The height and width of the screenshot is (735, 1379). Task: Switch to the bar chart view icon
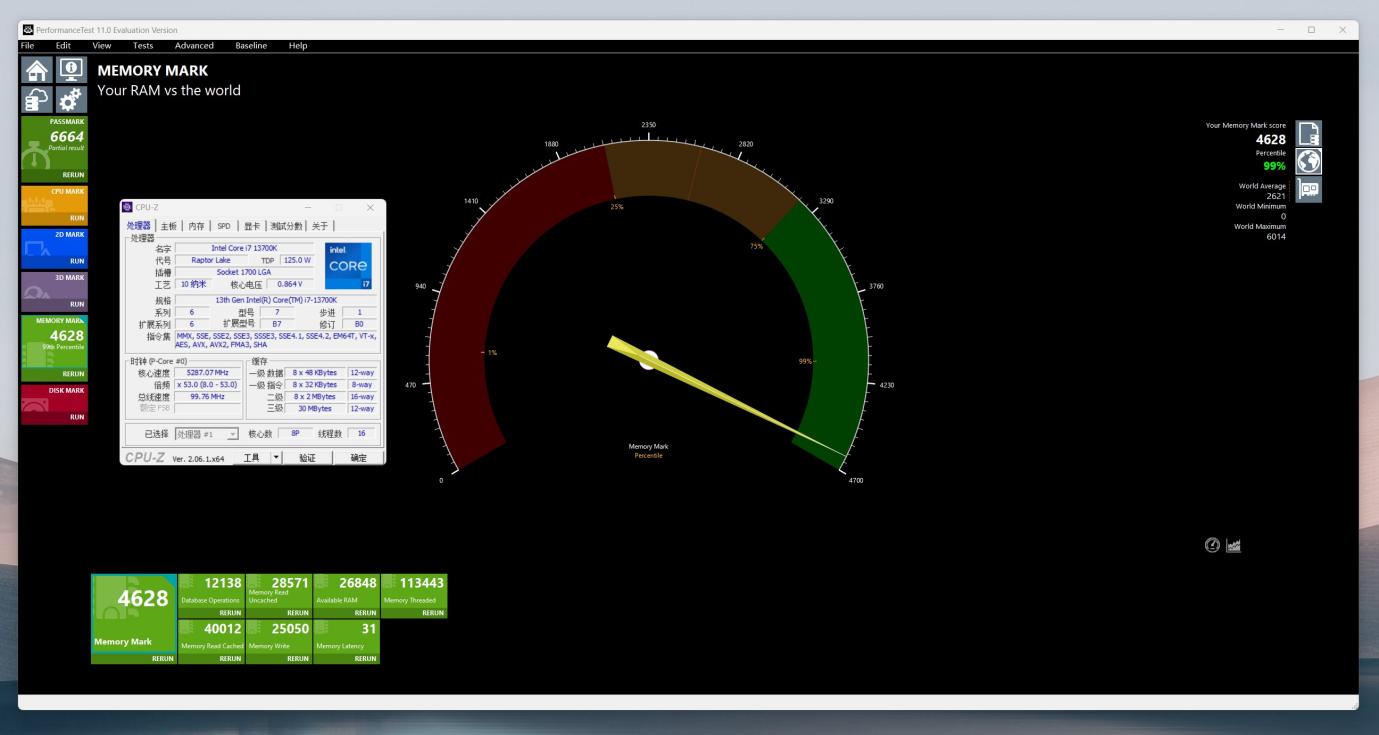1234,545
